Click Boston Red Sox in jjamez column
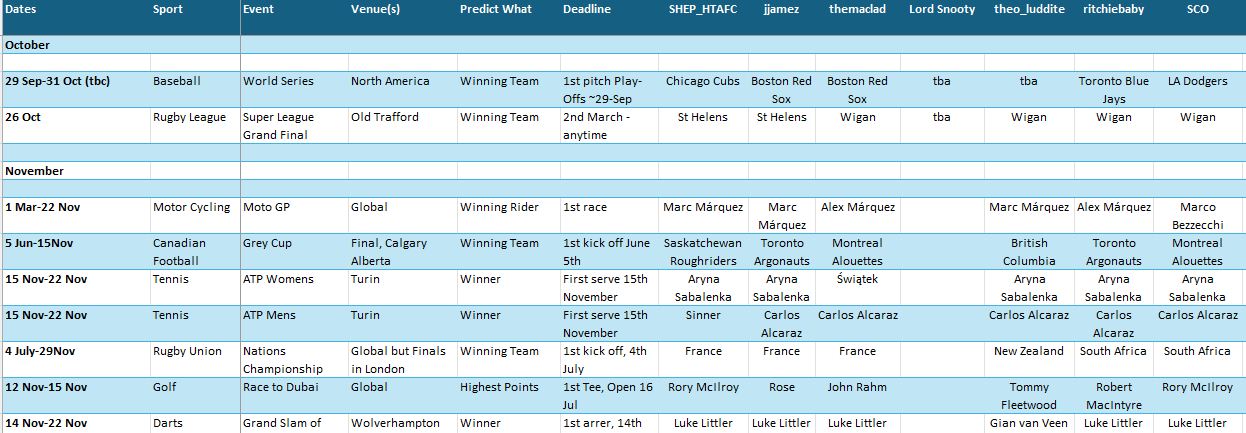 point(782,89)
